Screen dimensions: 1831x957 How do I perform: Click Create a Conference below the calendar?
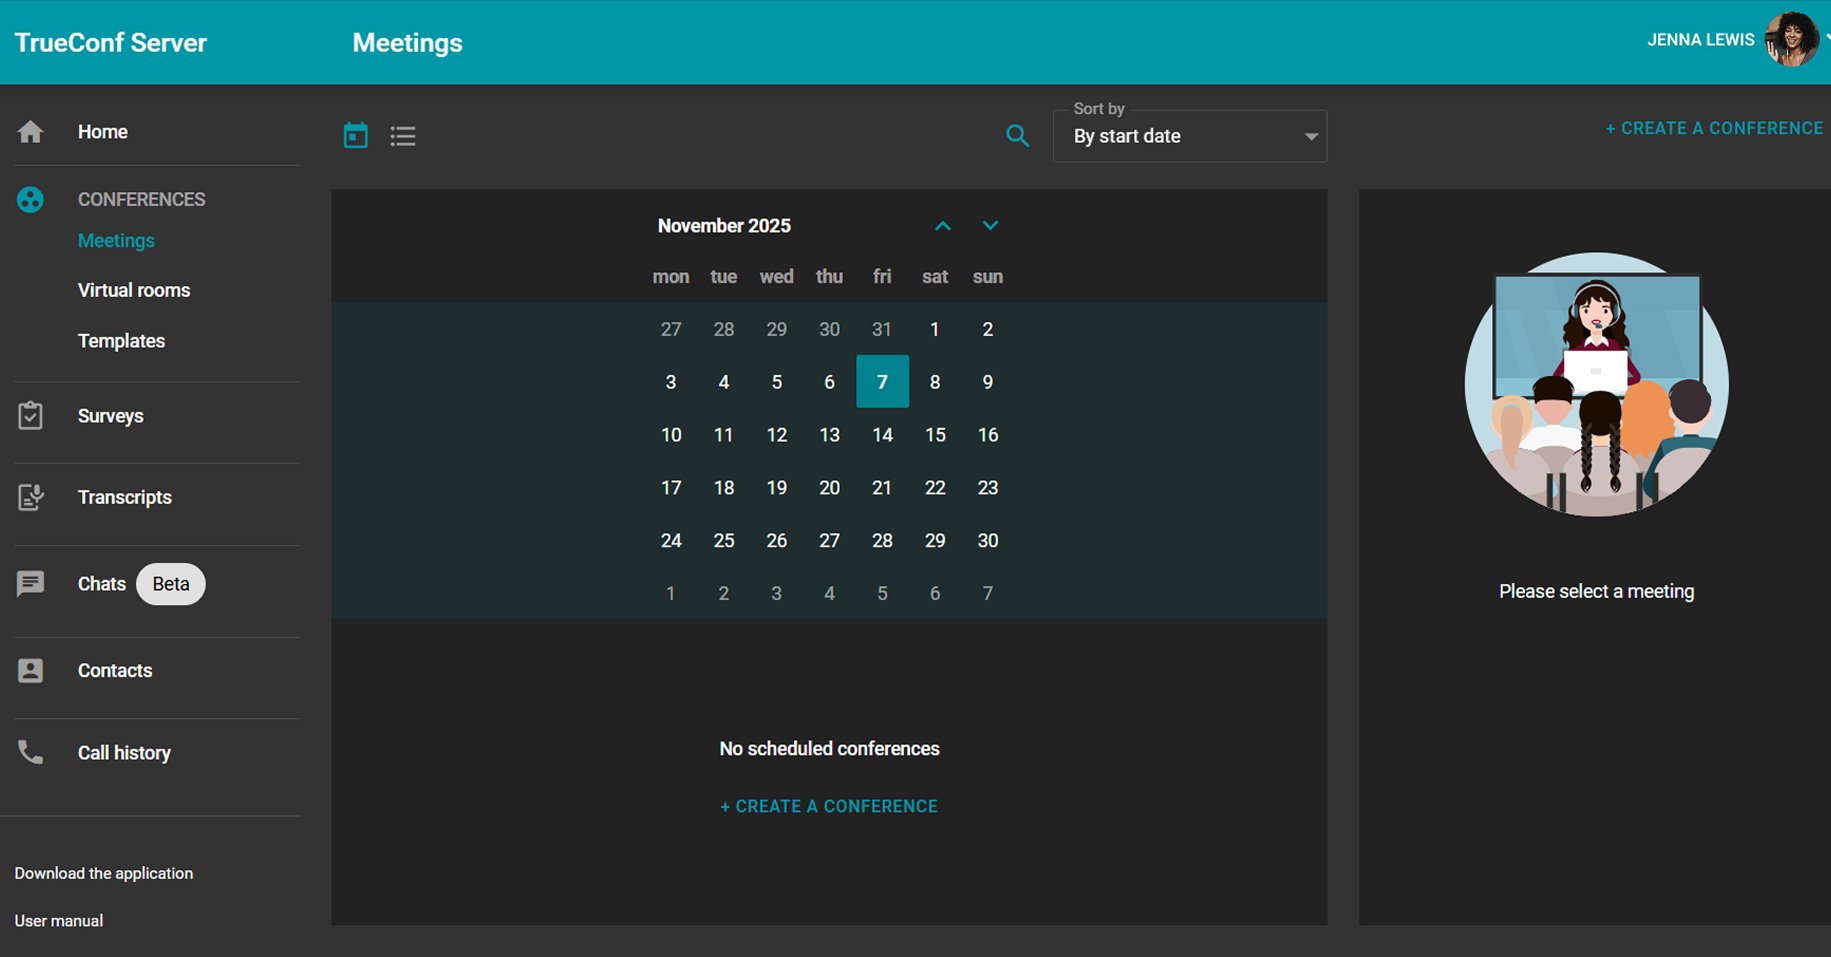coord(829,806)
